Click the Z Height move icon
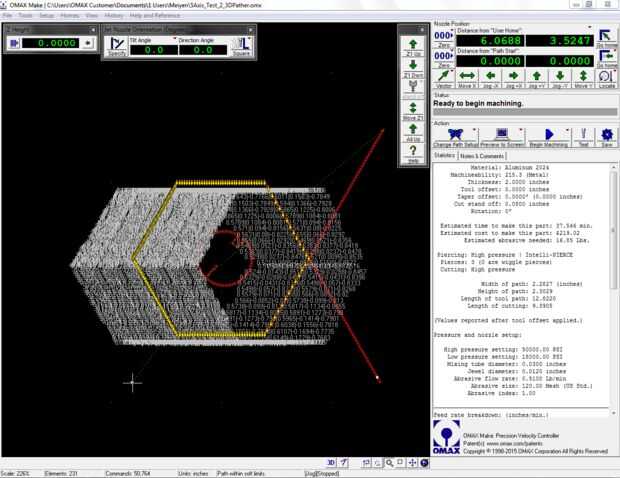The height and width of the screenshot is (478, 620). tap(14, 43)
